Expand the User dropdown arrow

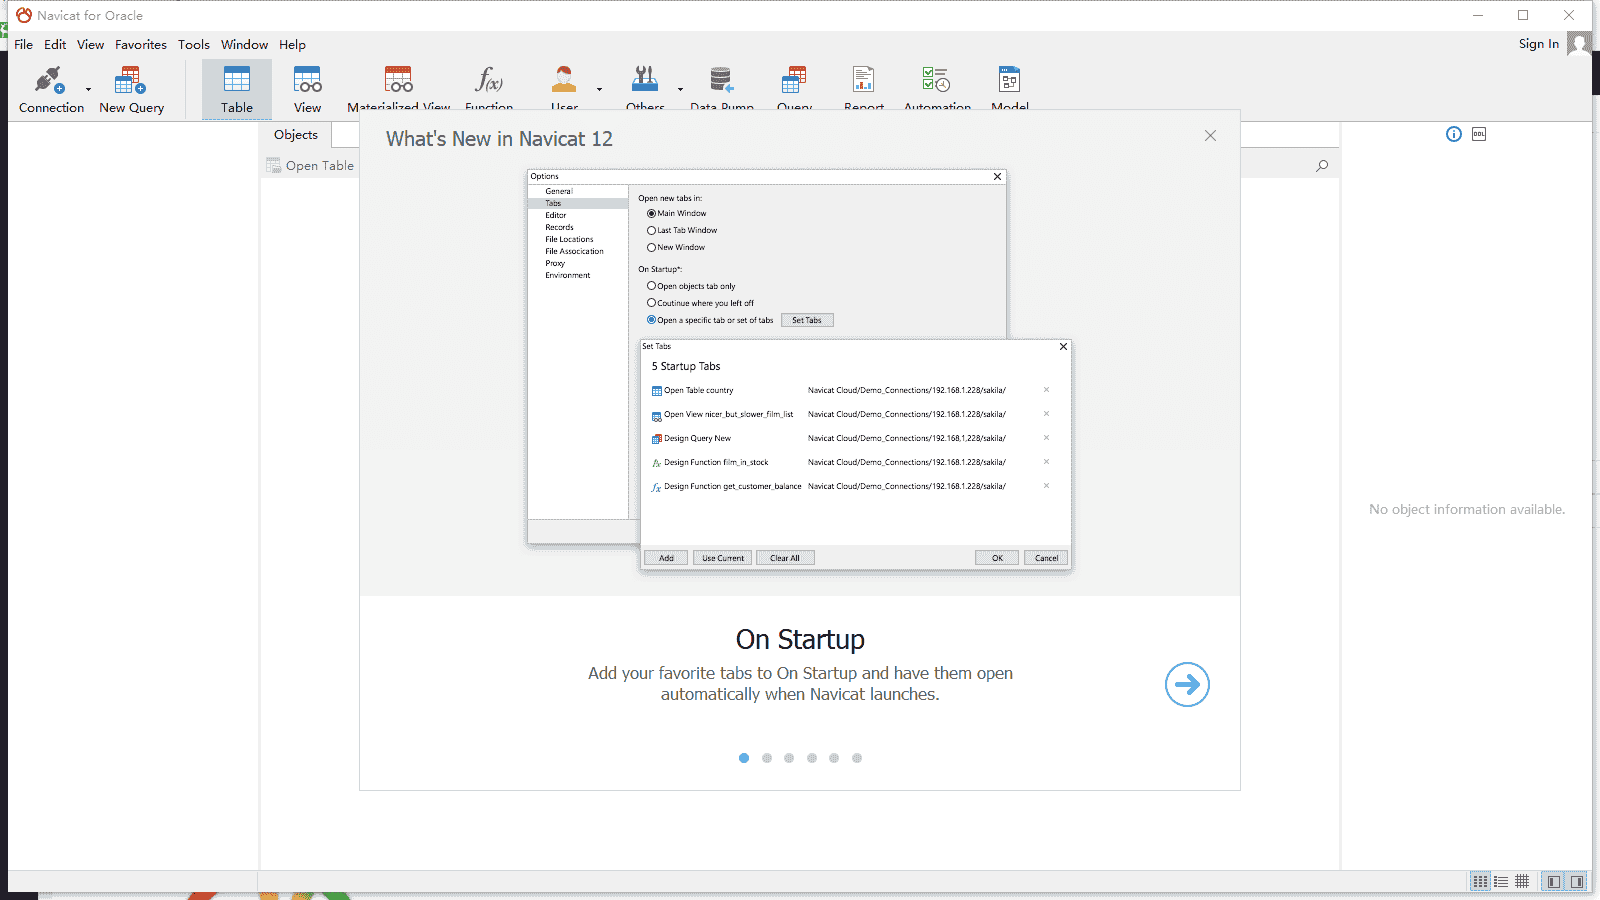click(x=599, y=90)
